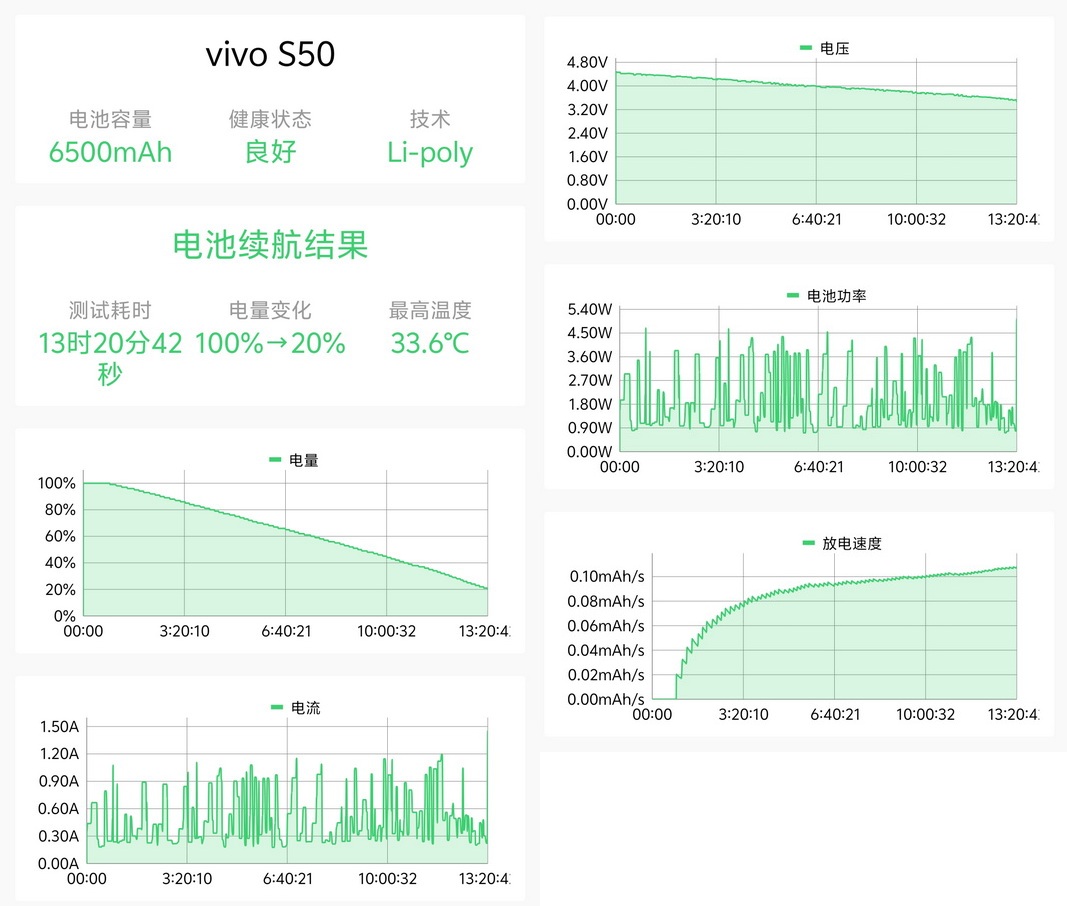The height and width of the screenshot is (906, 1067).
Task: Toggle the 电流 chart legend marker
Action: click(276, 707)
